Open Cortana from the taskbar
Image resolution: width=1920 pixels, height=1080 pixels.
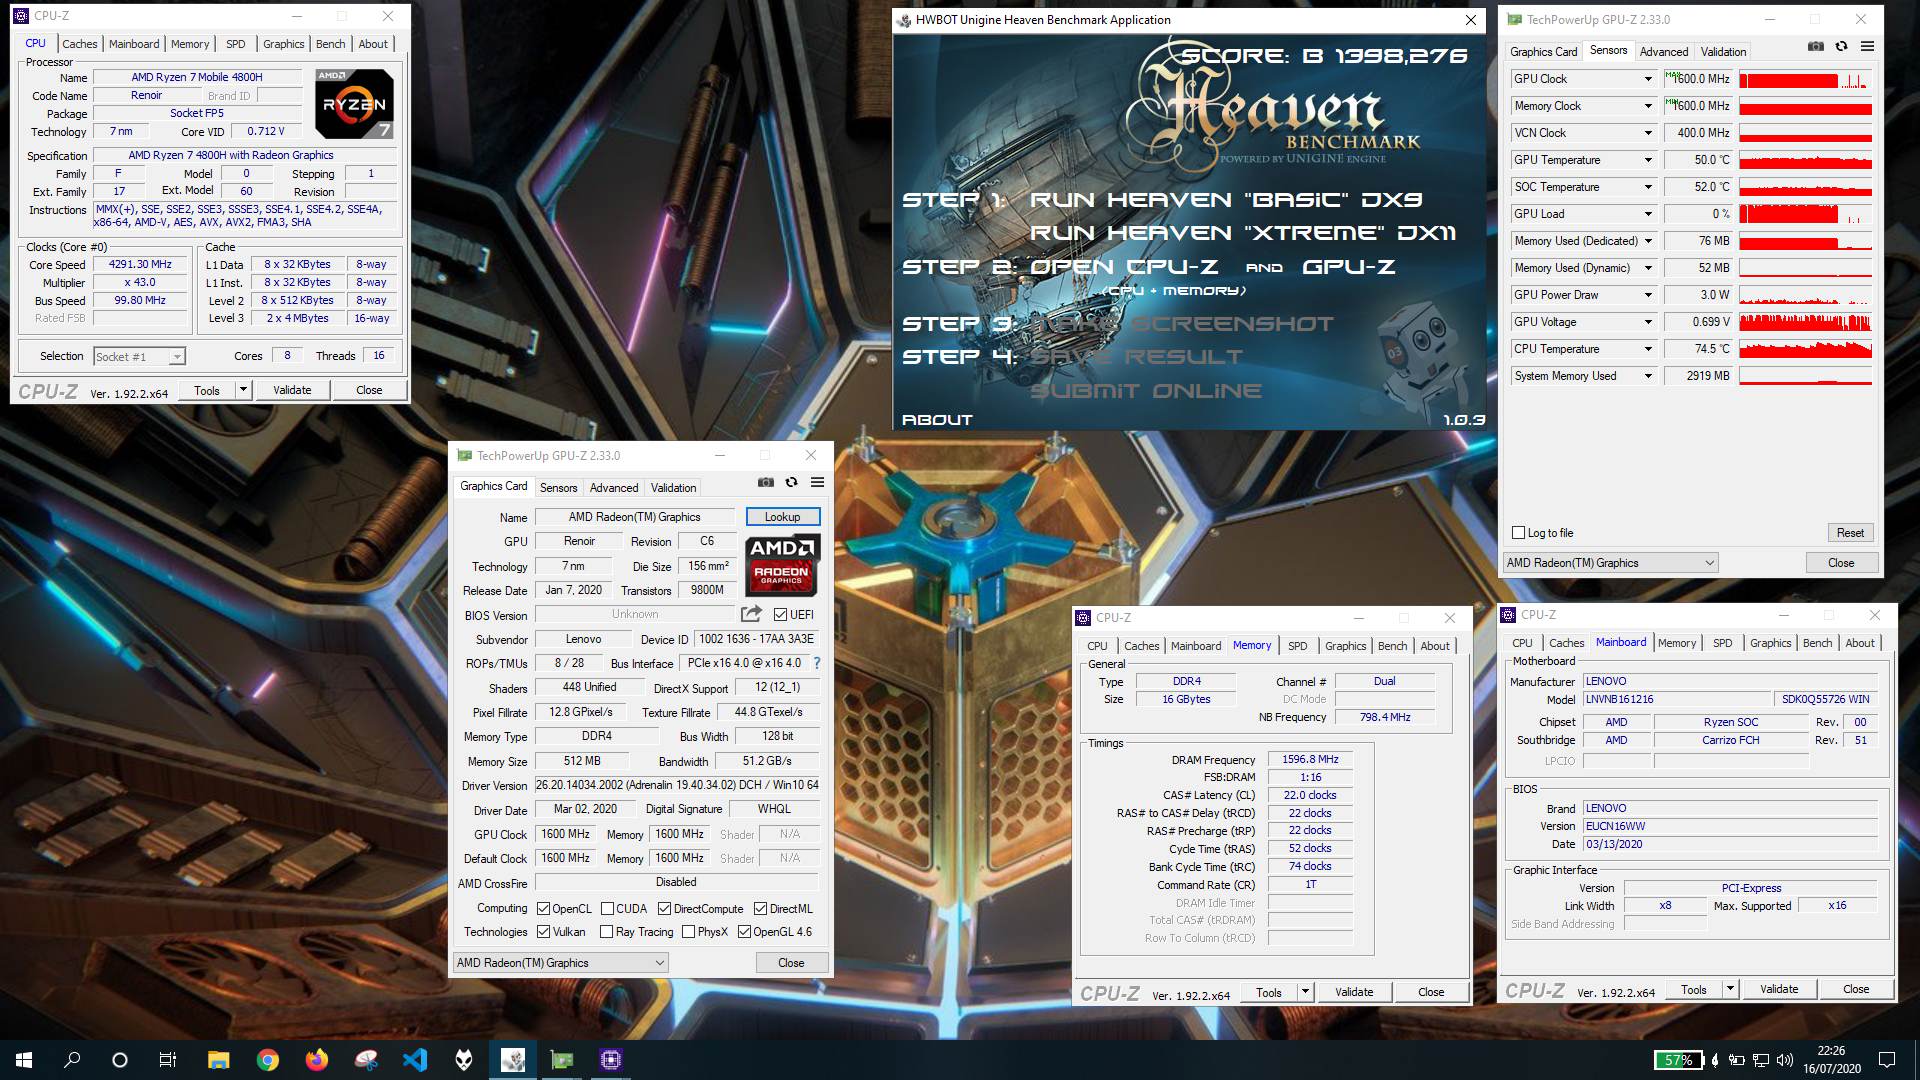120,1060
